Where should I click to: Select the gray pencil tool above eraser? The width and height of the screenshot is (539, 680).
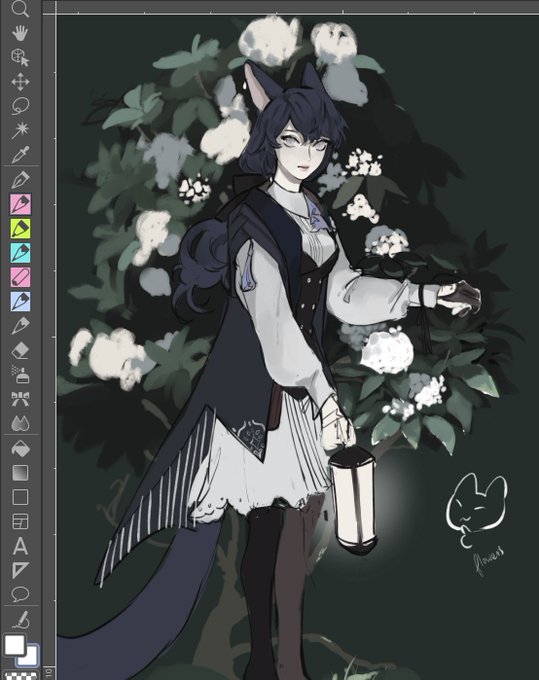[20, 326]
